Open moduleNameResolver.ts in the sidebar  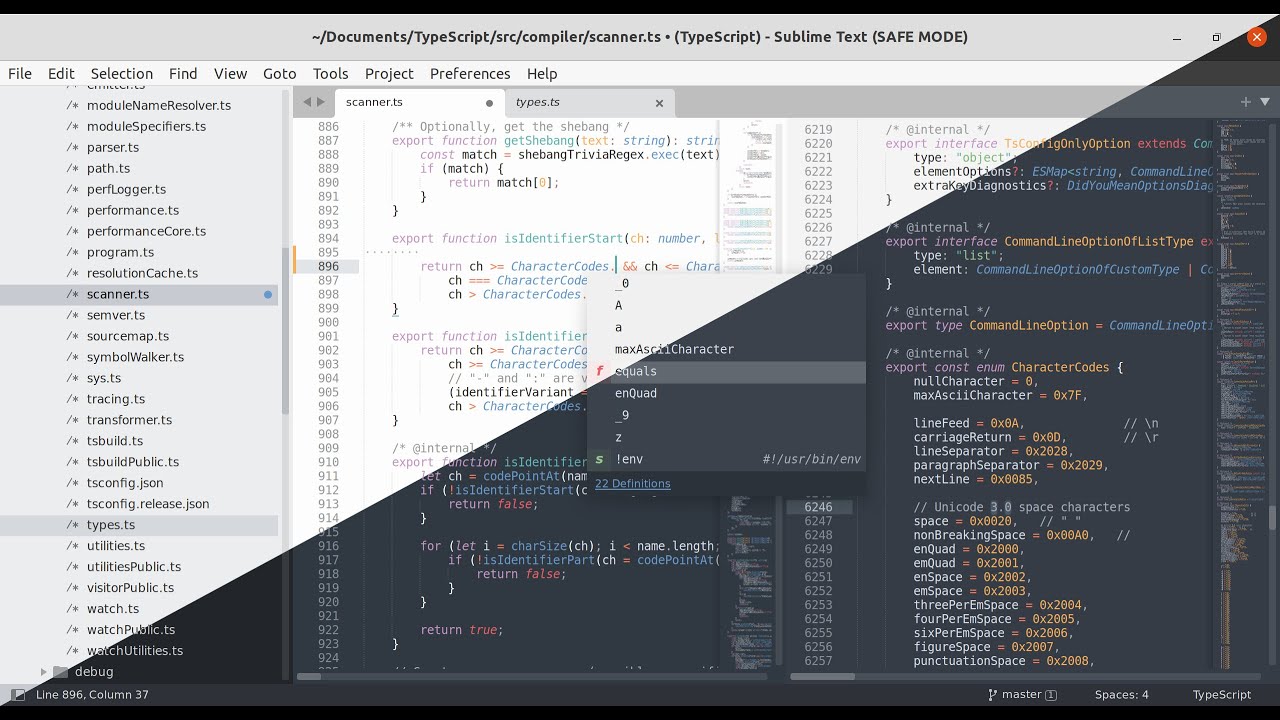pos(159,105)
